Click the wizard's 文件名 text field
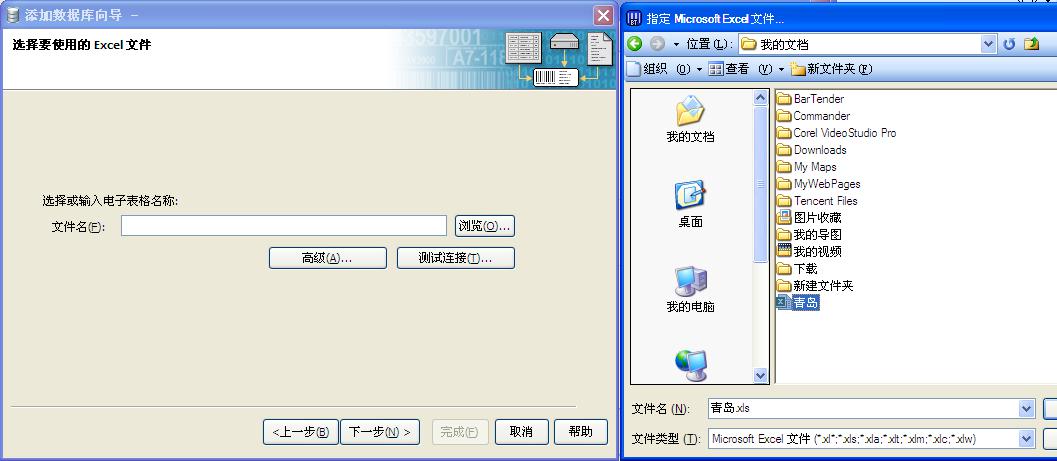1057x461 pixels. pyautogui.click(x=283, y=226)
